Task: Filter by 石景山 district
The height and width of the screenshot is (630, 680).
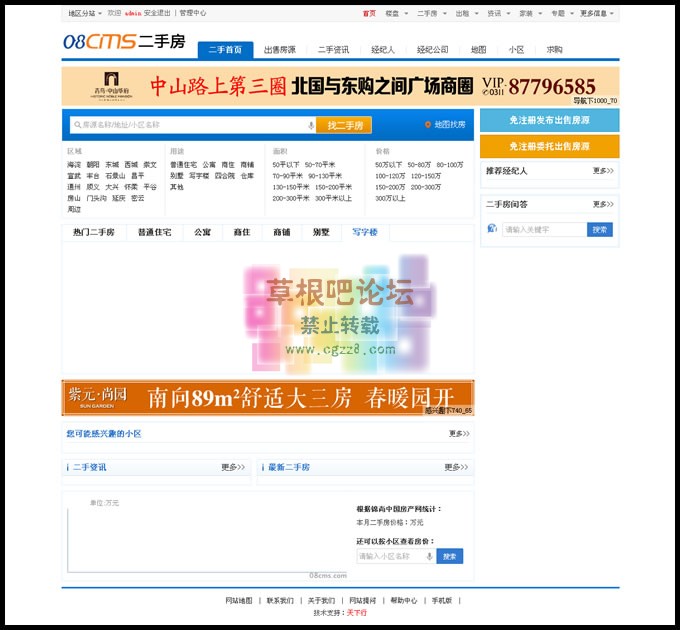Action: 115,176
